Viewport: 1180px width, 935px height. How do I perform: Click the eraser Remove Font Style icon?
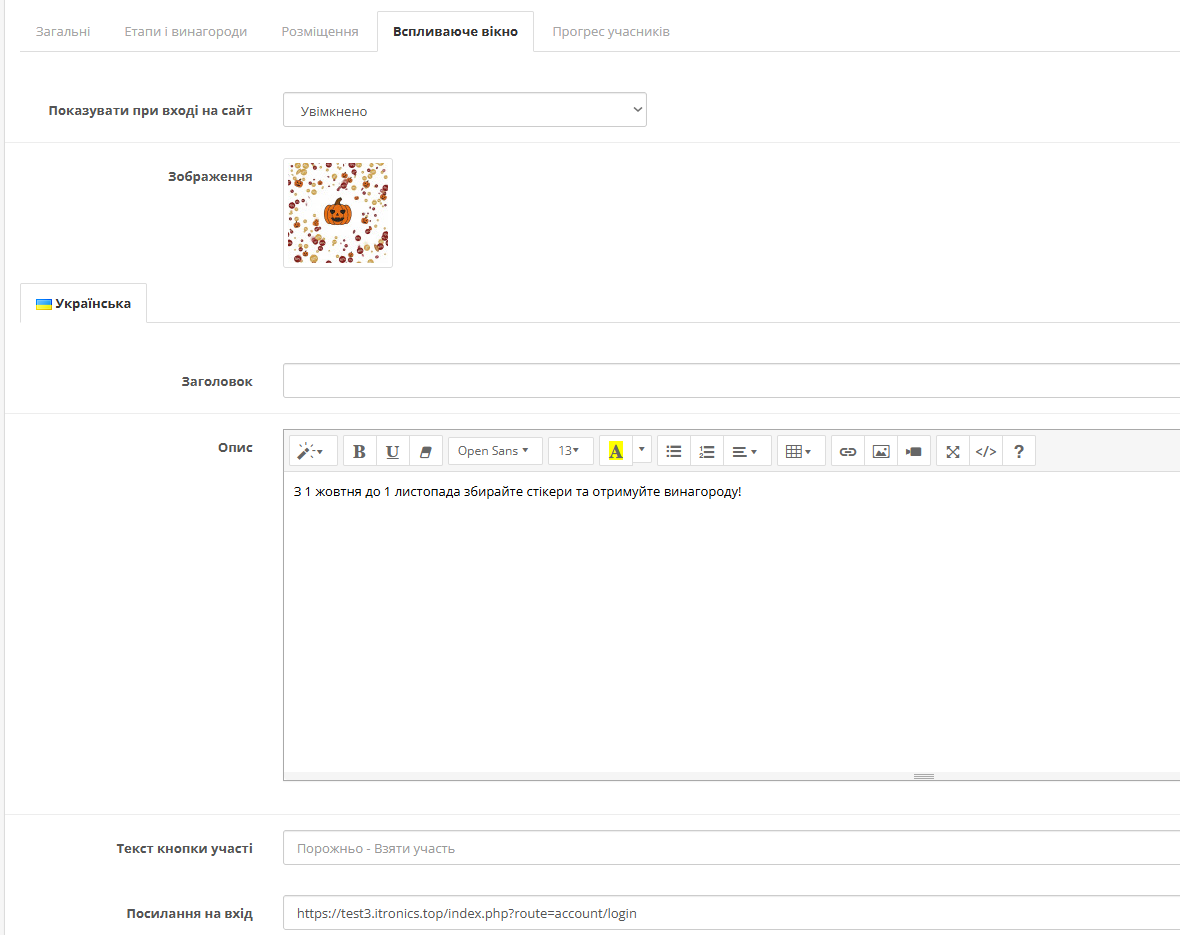[x=426, y=451]
